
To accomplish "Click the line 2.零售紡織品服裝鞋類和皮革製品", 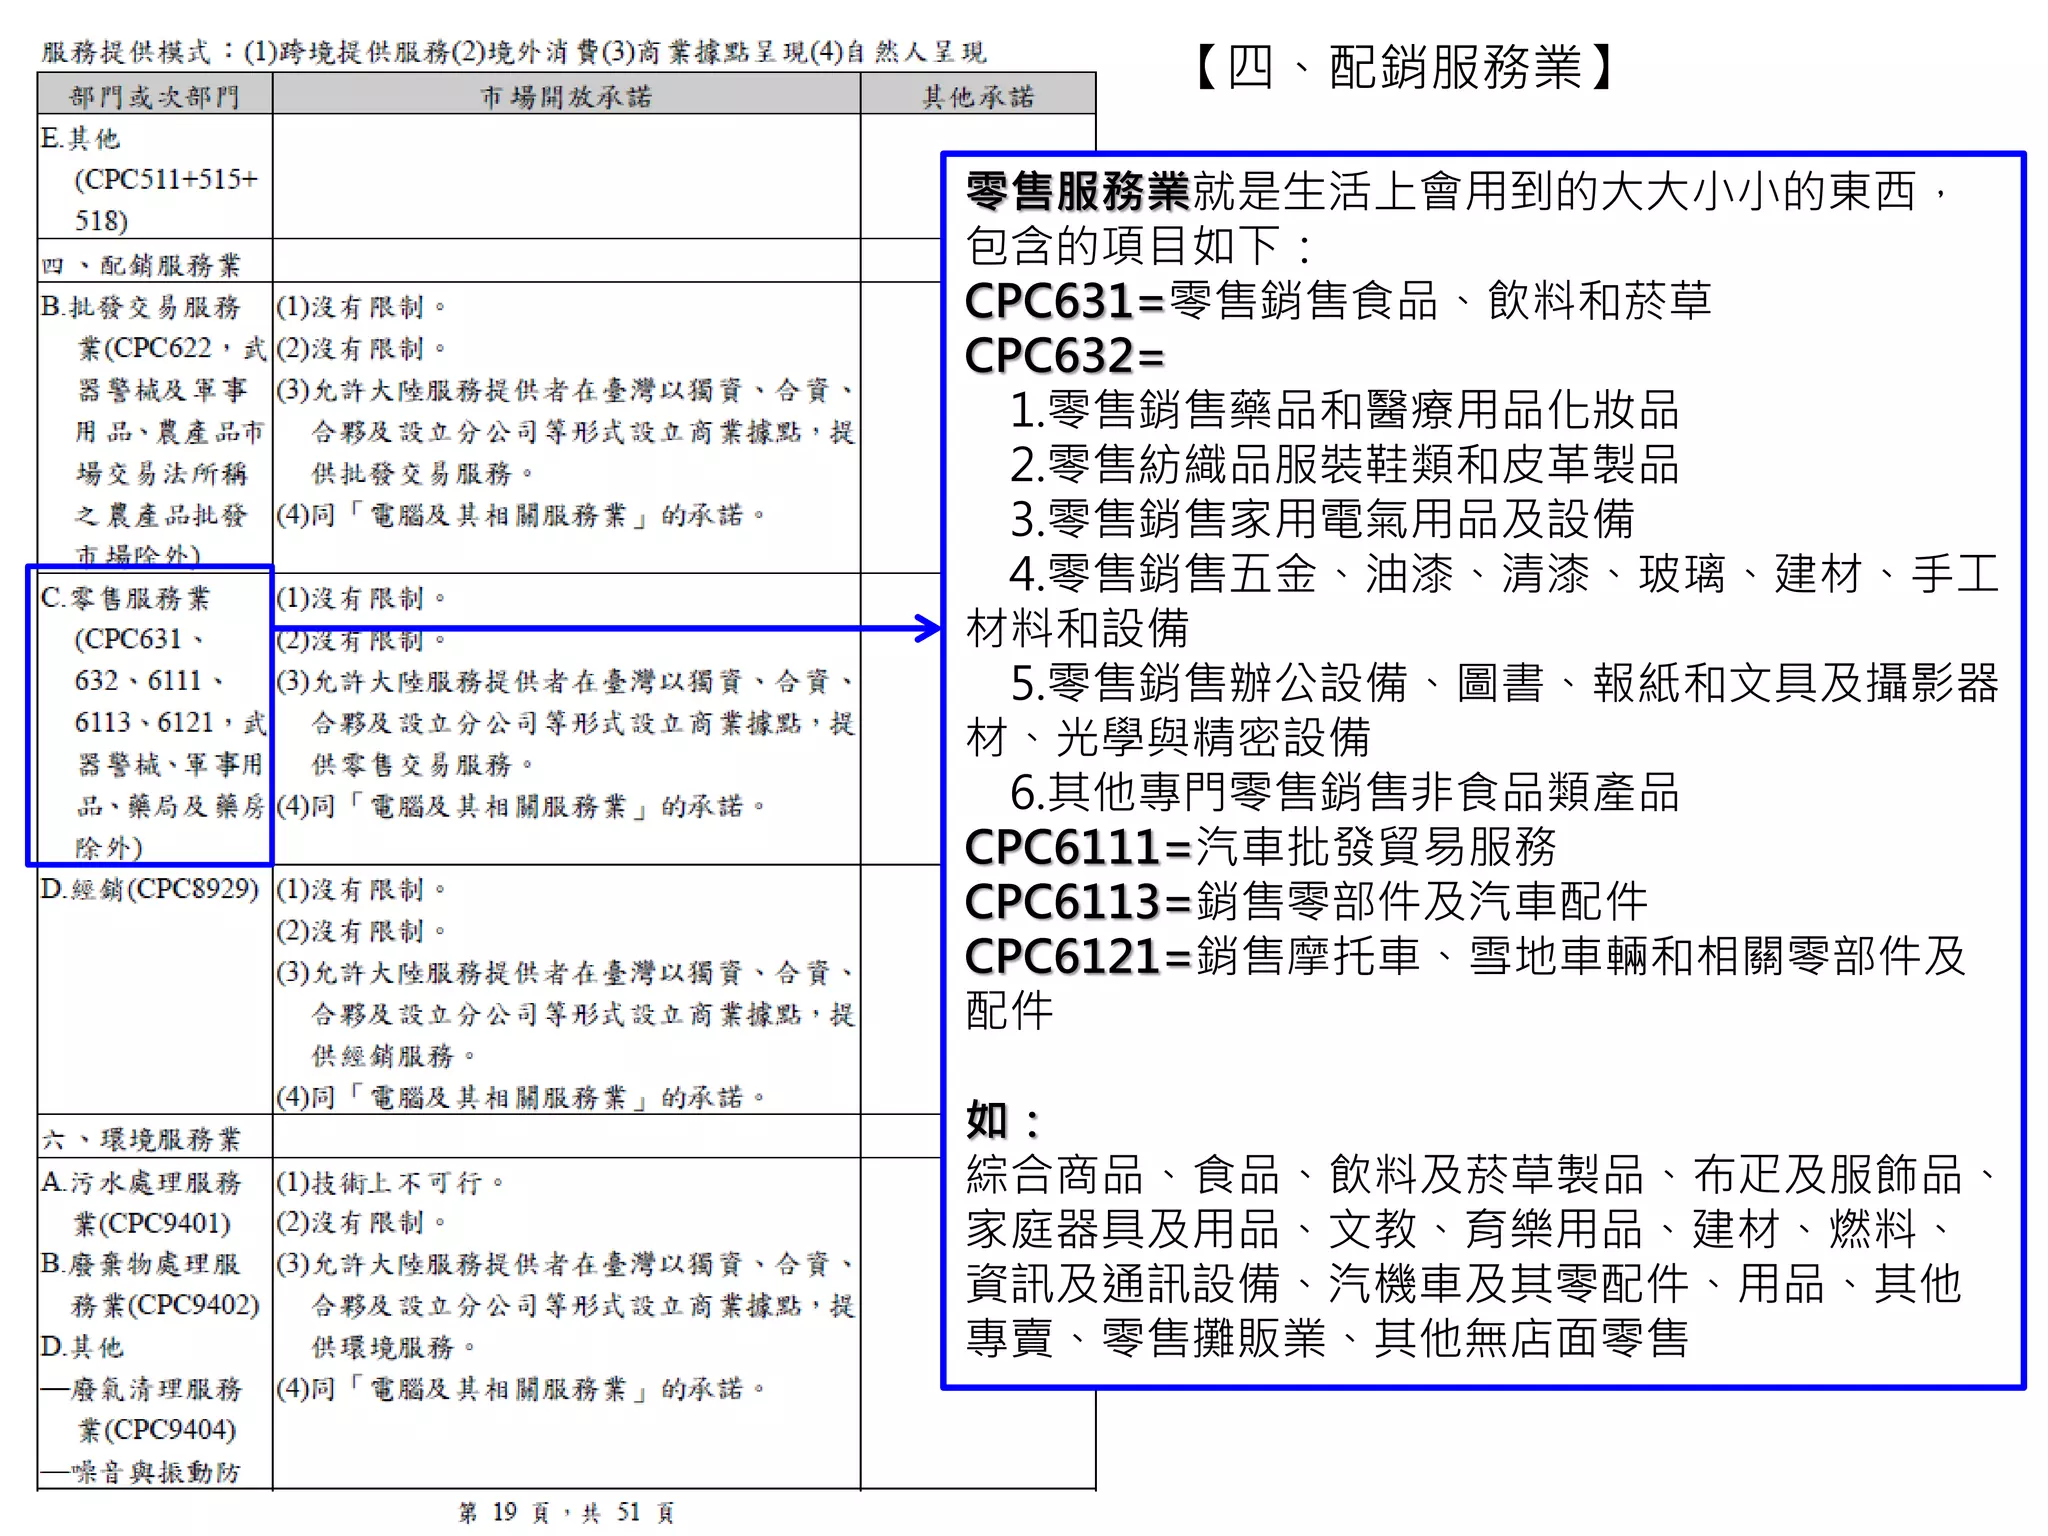I will 1344,465.
